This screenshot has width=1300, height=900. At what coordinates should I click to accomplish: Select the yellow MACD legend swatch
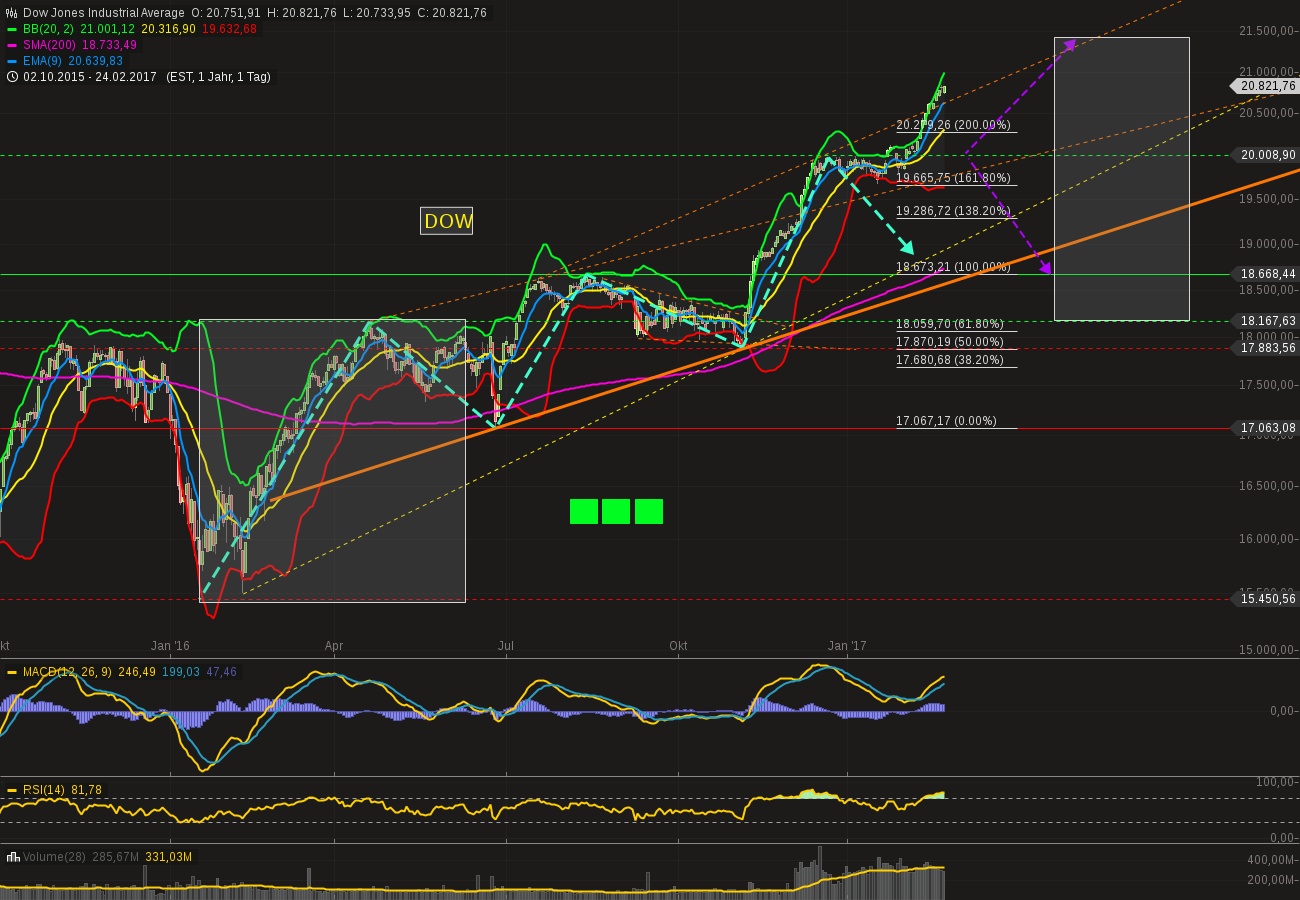click(12, 672)
